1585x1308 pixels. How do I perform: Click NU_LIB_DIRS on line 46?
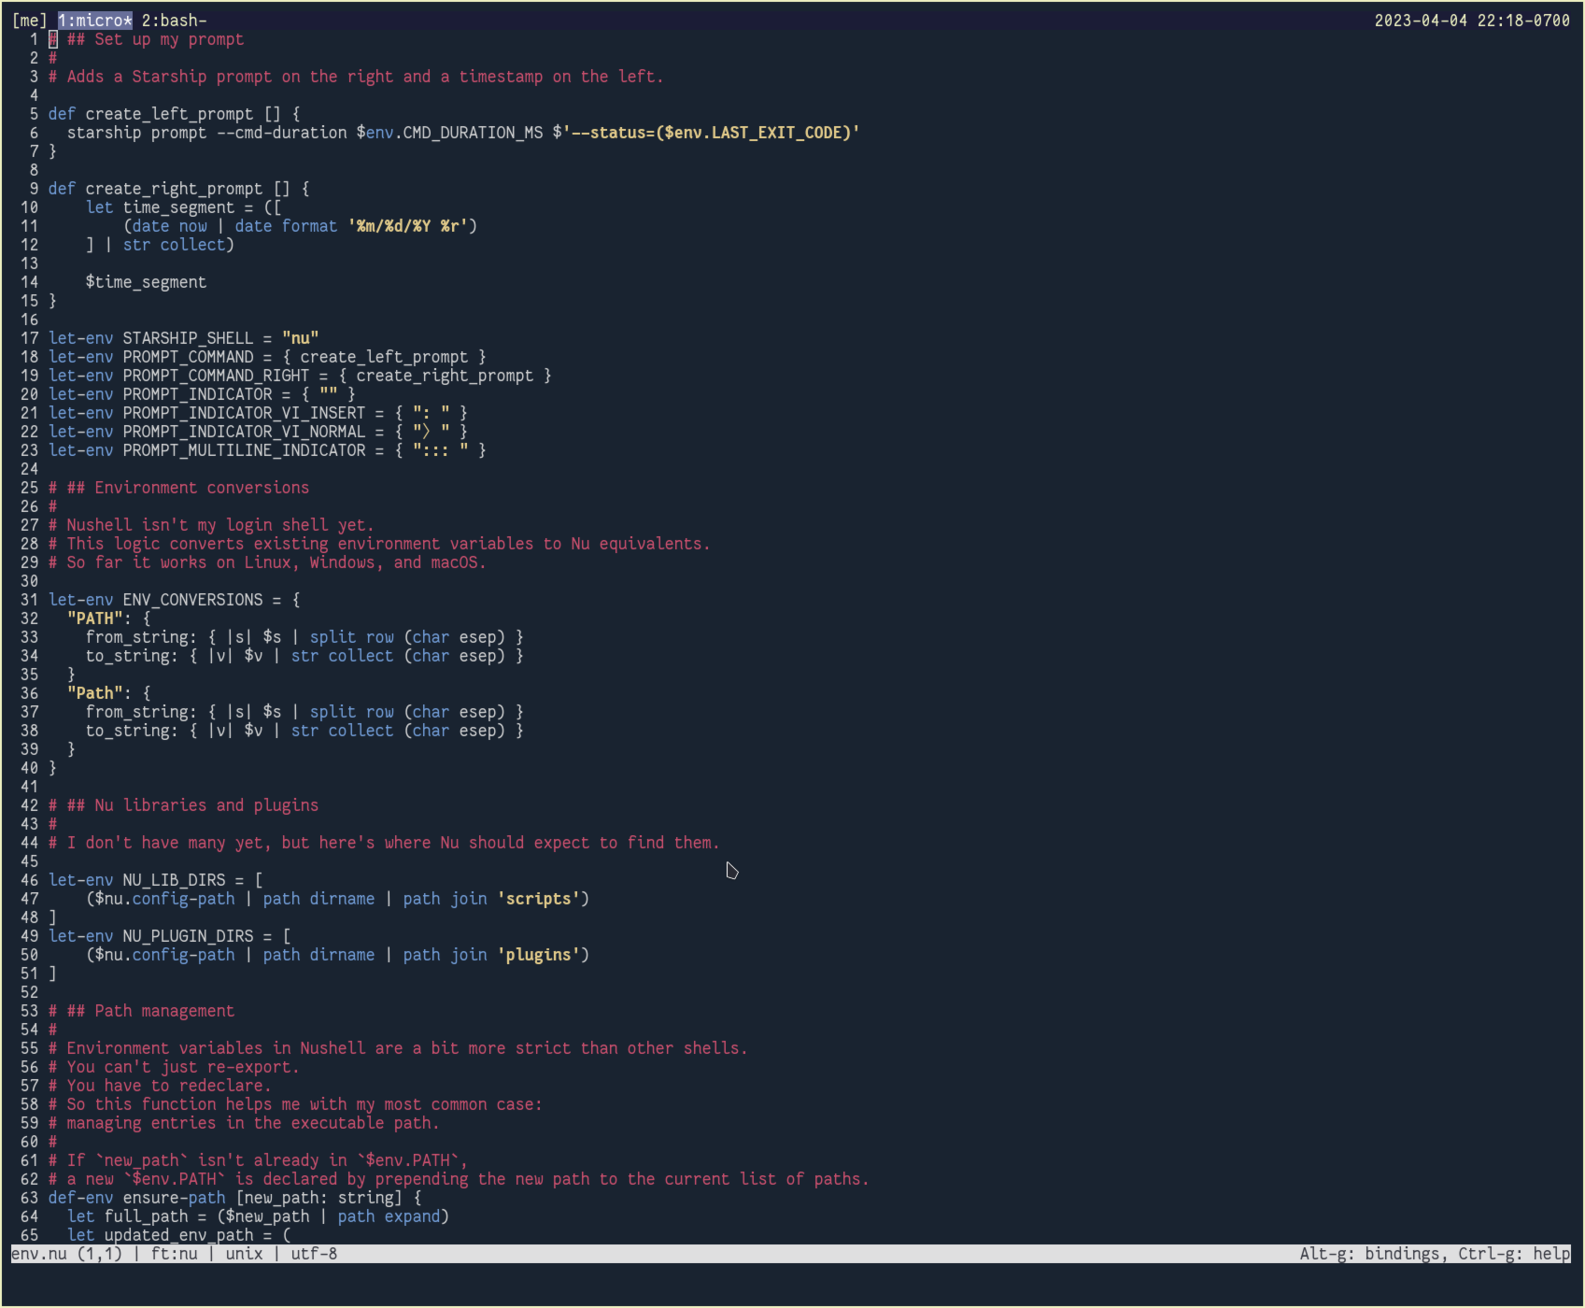point(174,880)
